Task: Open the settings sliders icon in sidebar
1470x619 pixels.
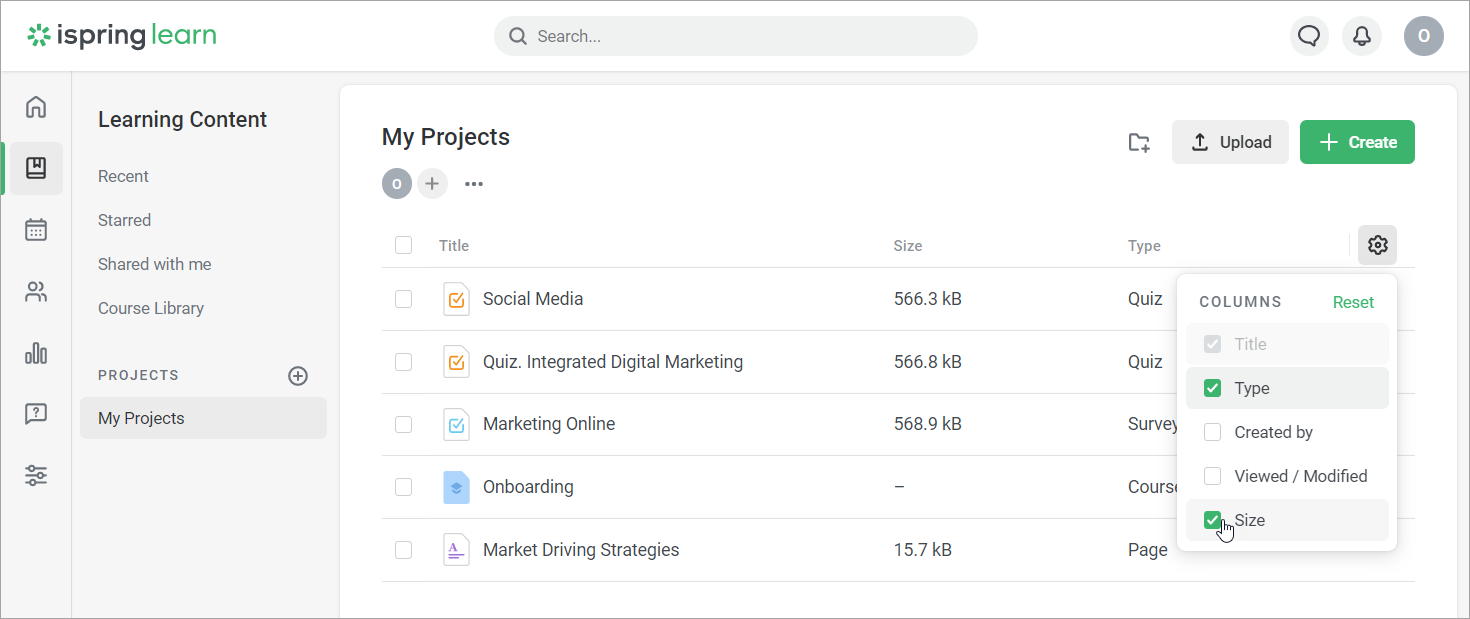Action: [36, 475]
